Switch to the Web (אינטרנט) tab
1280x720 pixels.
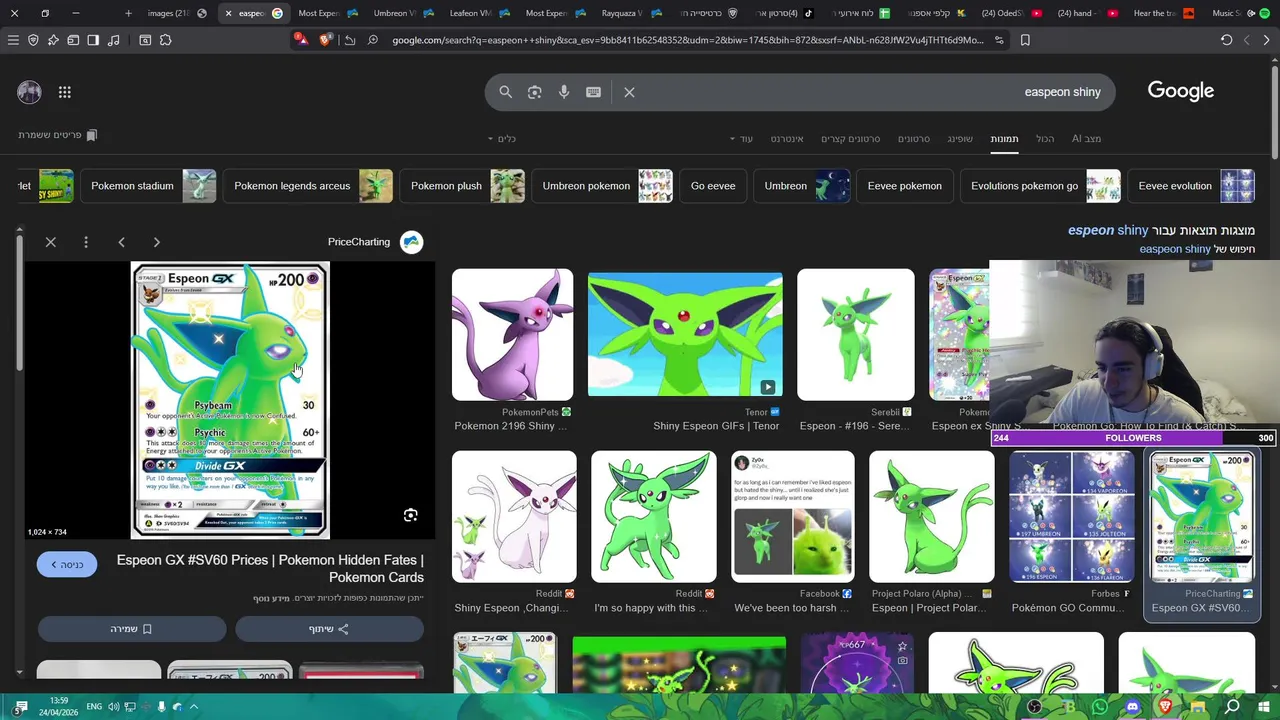(x=787, y=139)
